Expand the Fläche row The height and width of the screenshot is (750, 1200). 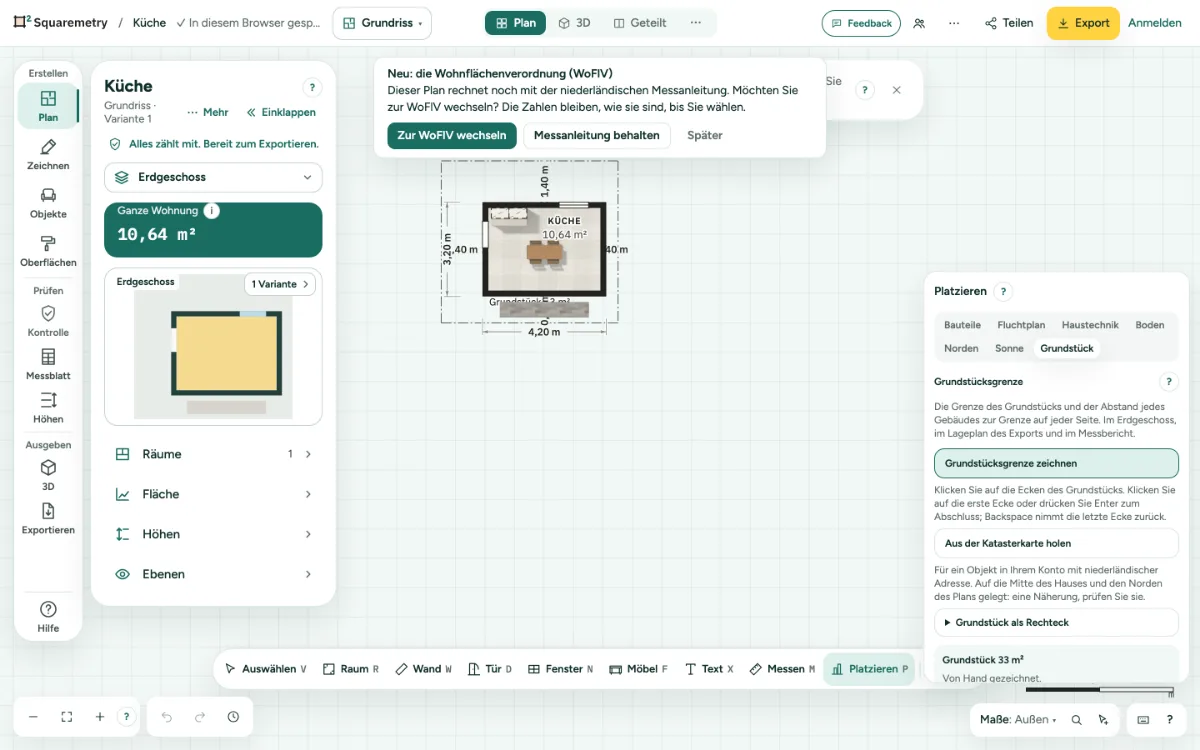click(x=213, y=494)
